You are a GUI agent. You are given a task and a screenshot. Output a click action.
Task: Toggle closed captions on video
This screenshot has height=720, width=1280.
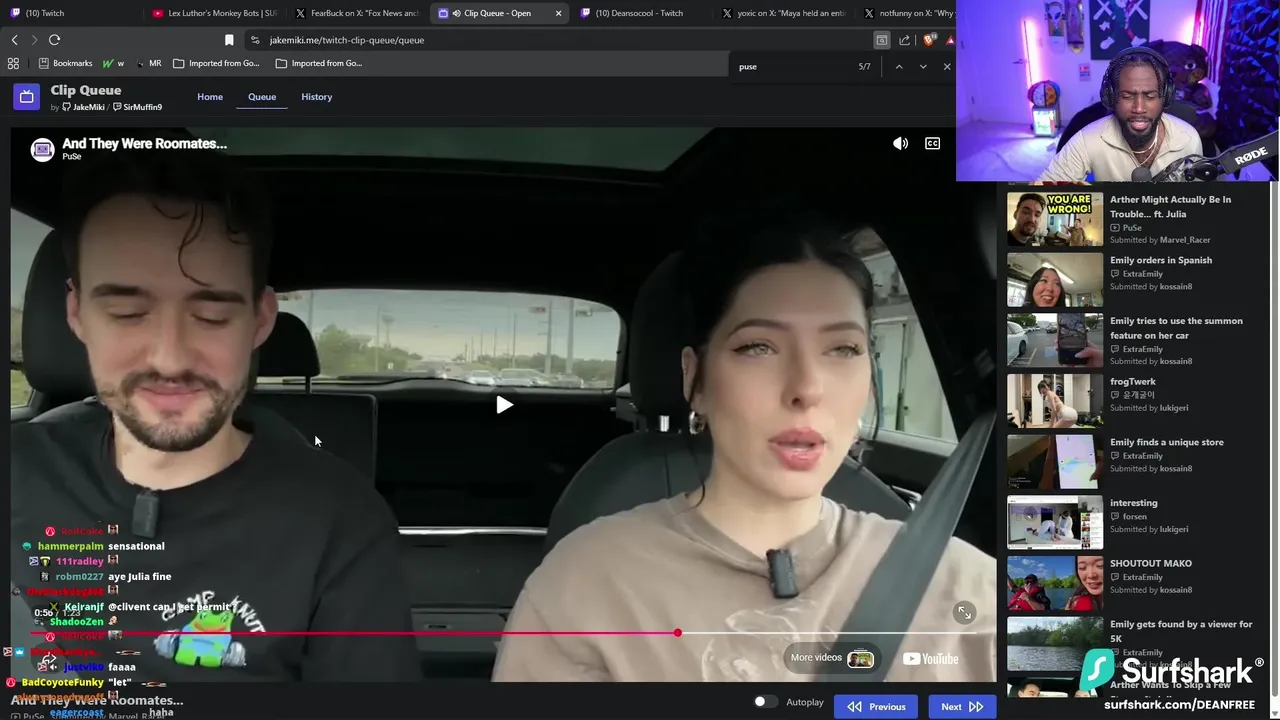[x=932, y=144]
